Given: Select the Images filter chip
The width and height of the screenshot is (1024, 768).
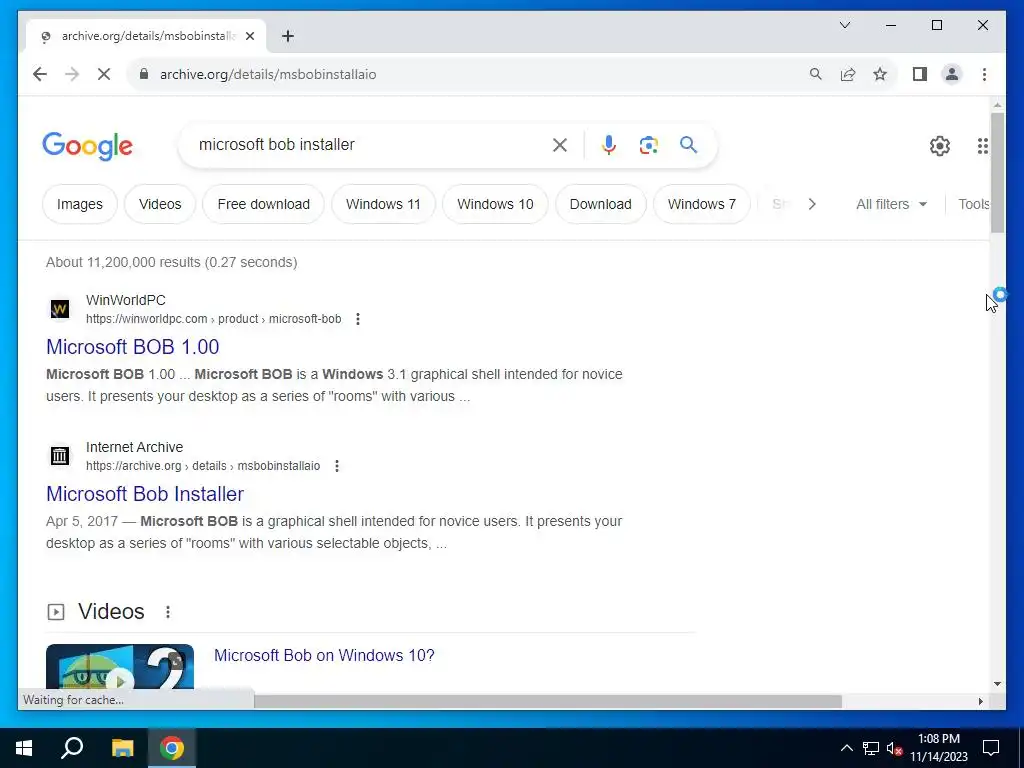Looking at the screenshot, I should pos(80,204).
